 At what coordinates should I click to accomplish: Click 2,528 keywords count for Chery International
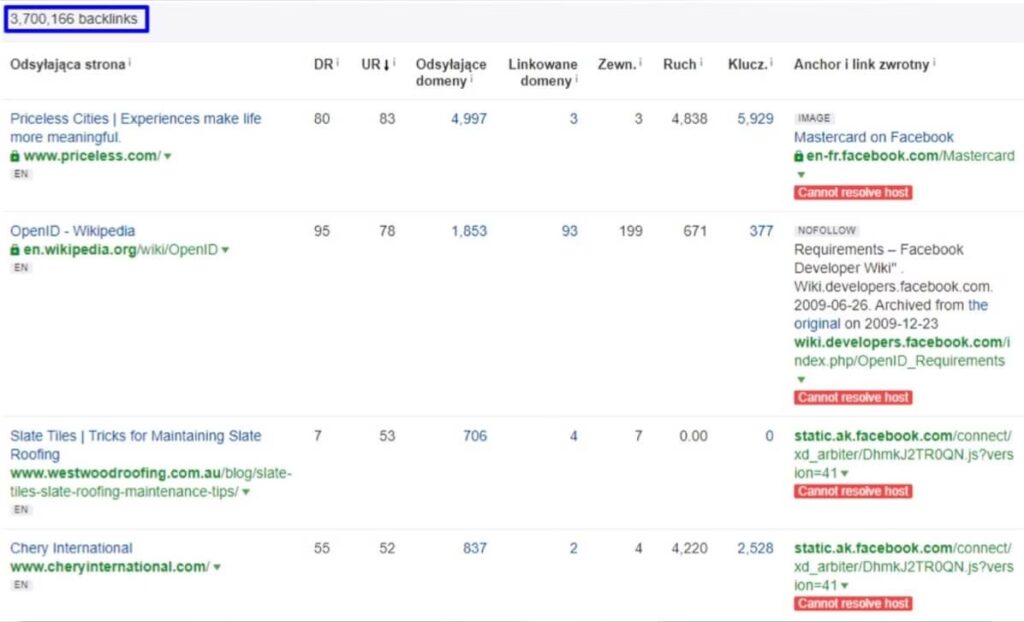point(755,548)
